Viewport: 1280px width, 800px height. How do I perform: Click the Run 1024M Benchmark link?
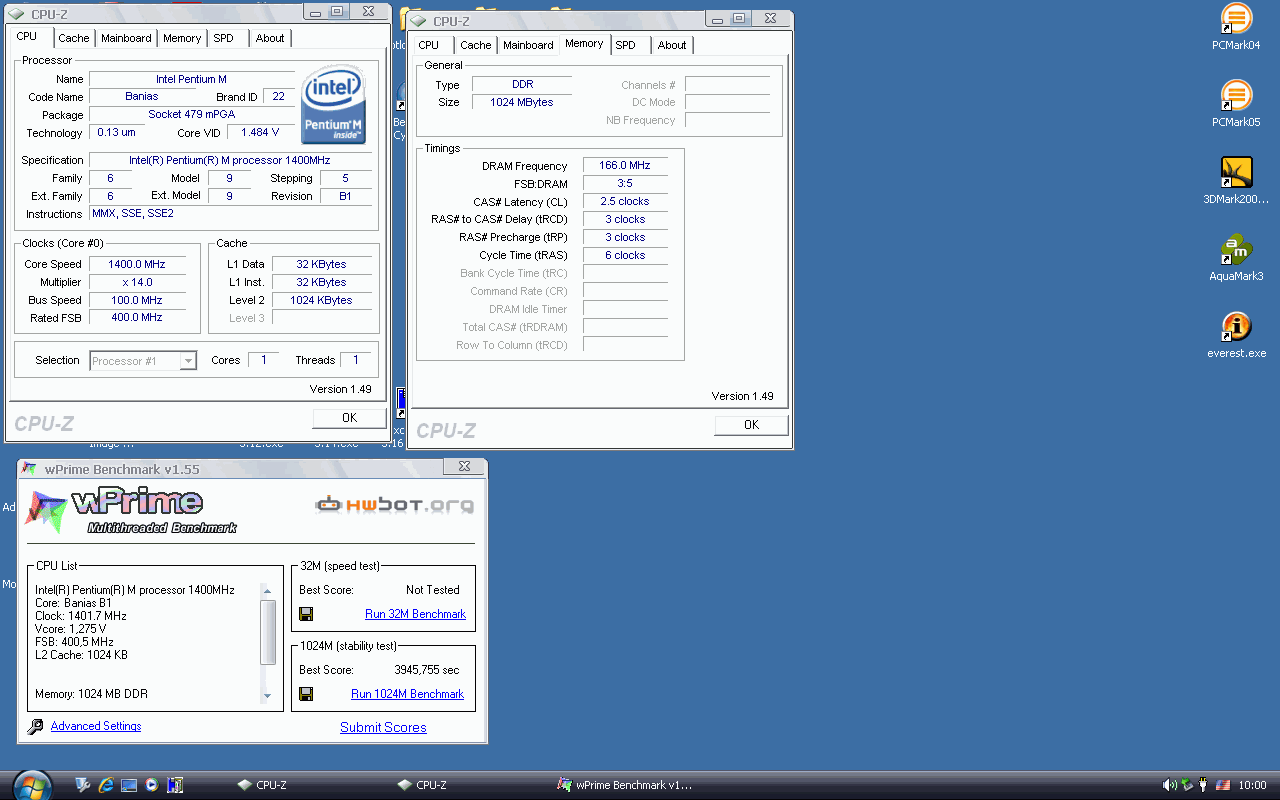pyautogui.click(x=408, y=694)
